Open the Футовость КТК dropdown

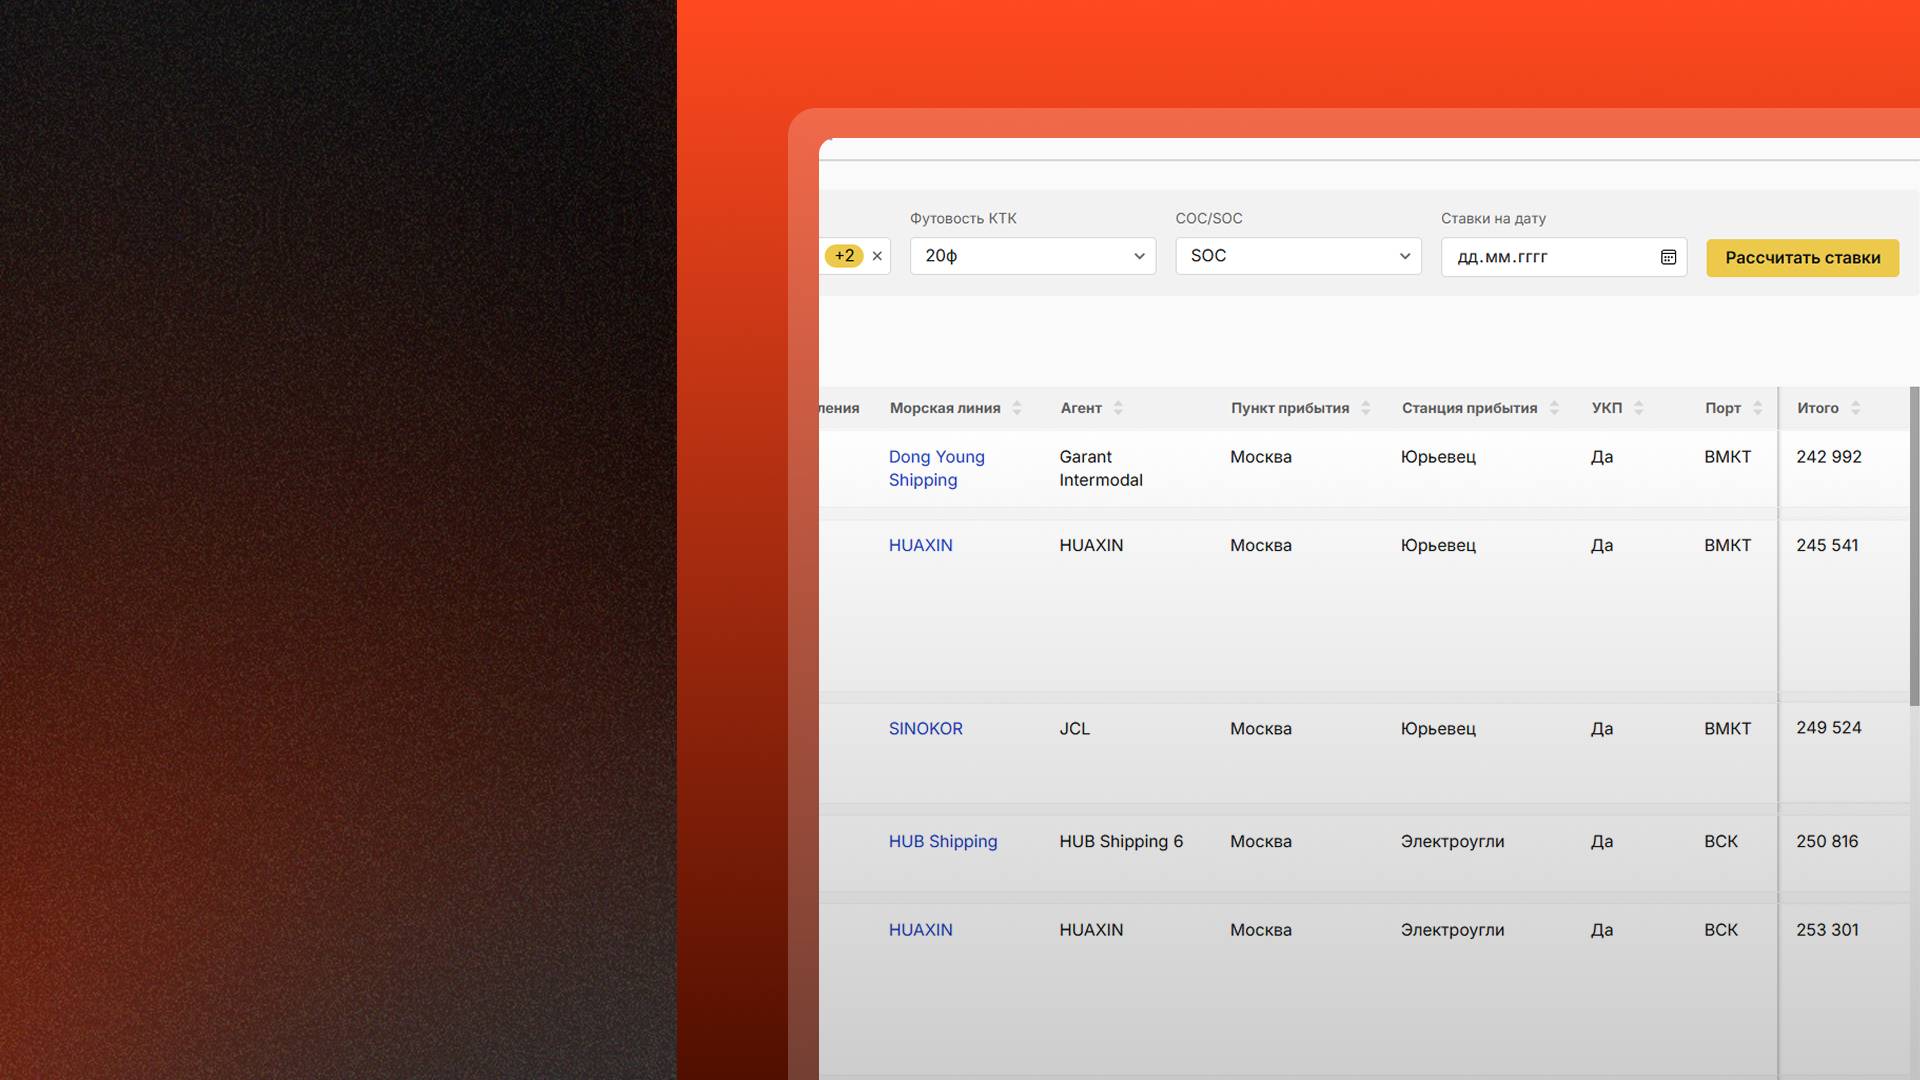(1032, 256)
